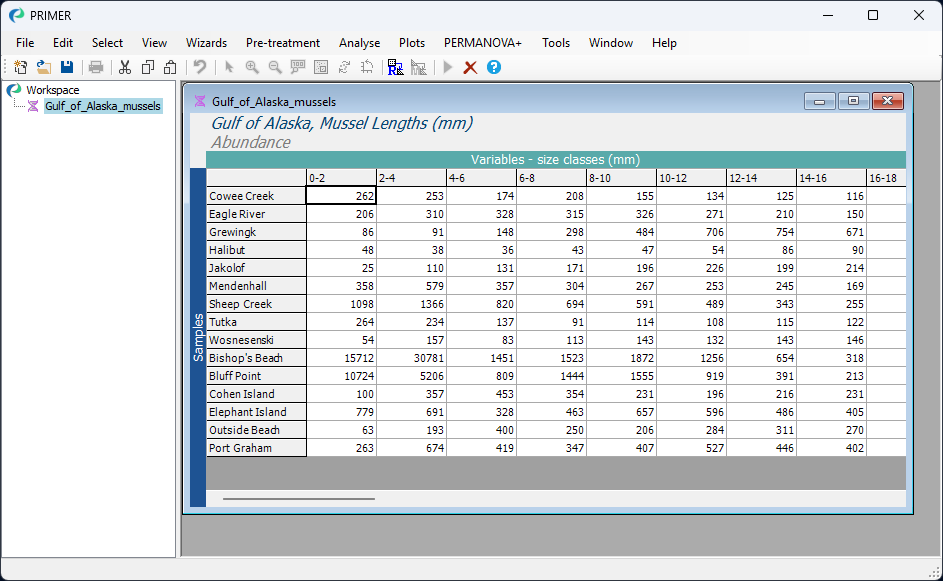
Task: Select the pointer tool icon
Action: point(229,67)
